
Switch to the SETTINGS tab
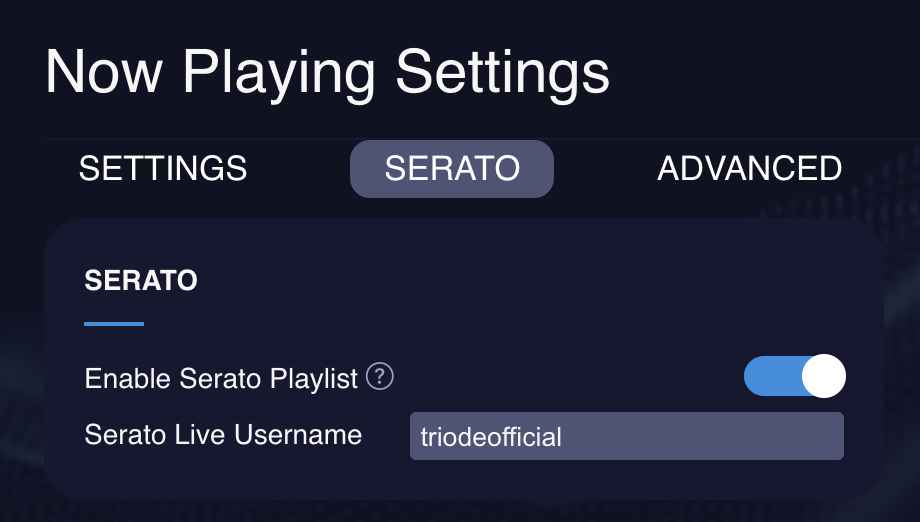163,169
